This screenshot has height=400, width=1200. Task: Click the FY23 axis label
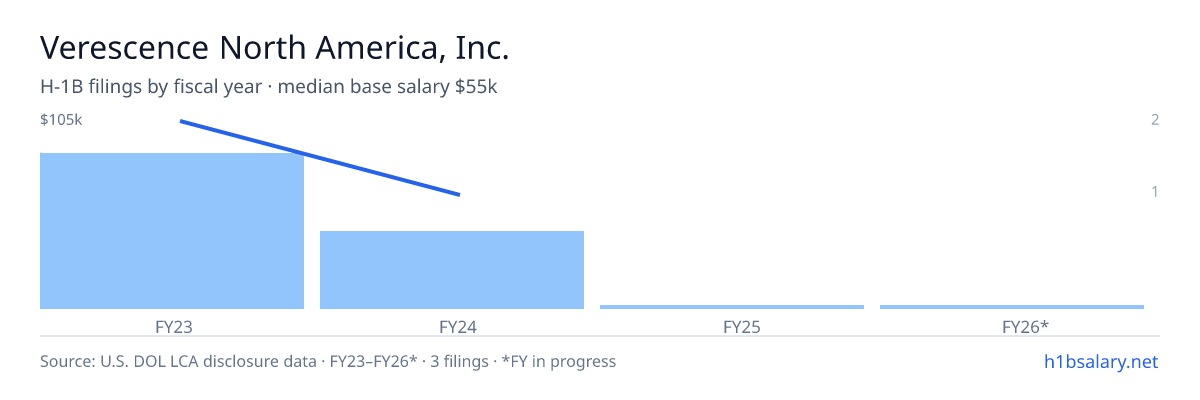pyautogui.click(x=172, y=326)
